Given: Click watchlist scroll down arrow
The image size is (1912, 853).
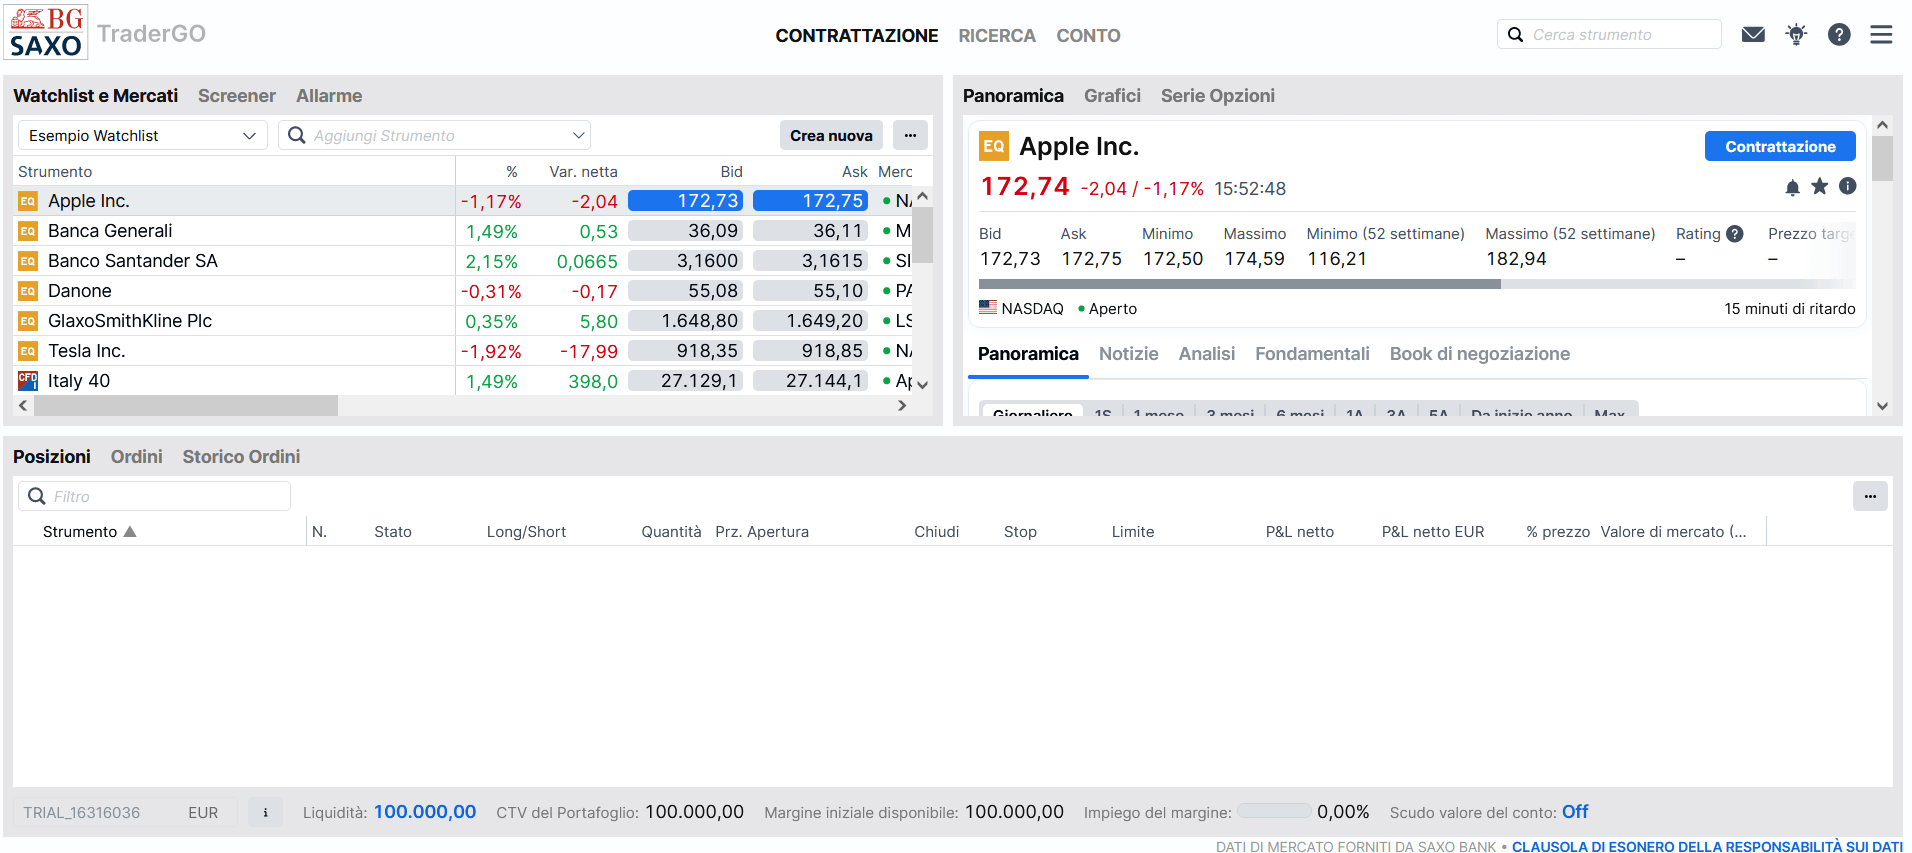Looking at the screenshot, I should (923, 385).
